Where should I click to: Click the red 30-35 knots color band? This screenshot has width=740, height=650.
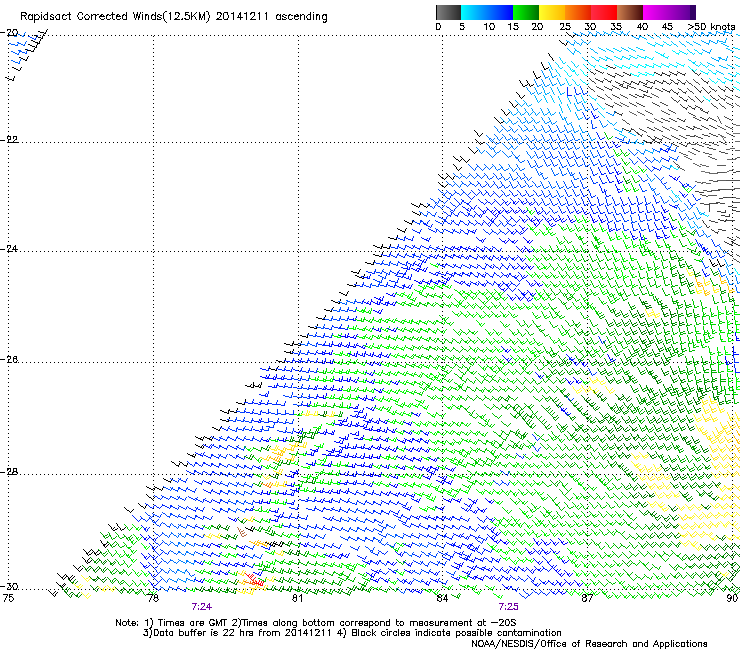click(x=604, y=12)
